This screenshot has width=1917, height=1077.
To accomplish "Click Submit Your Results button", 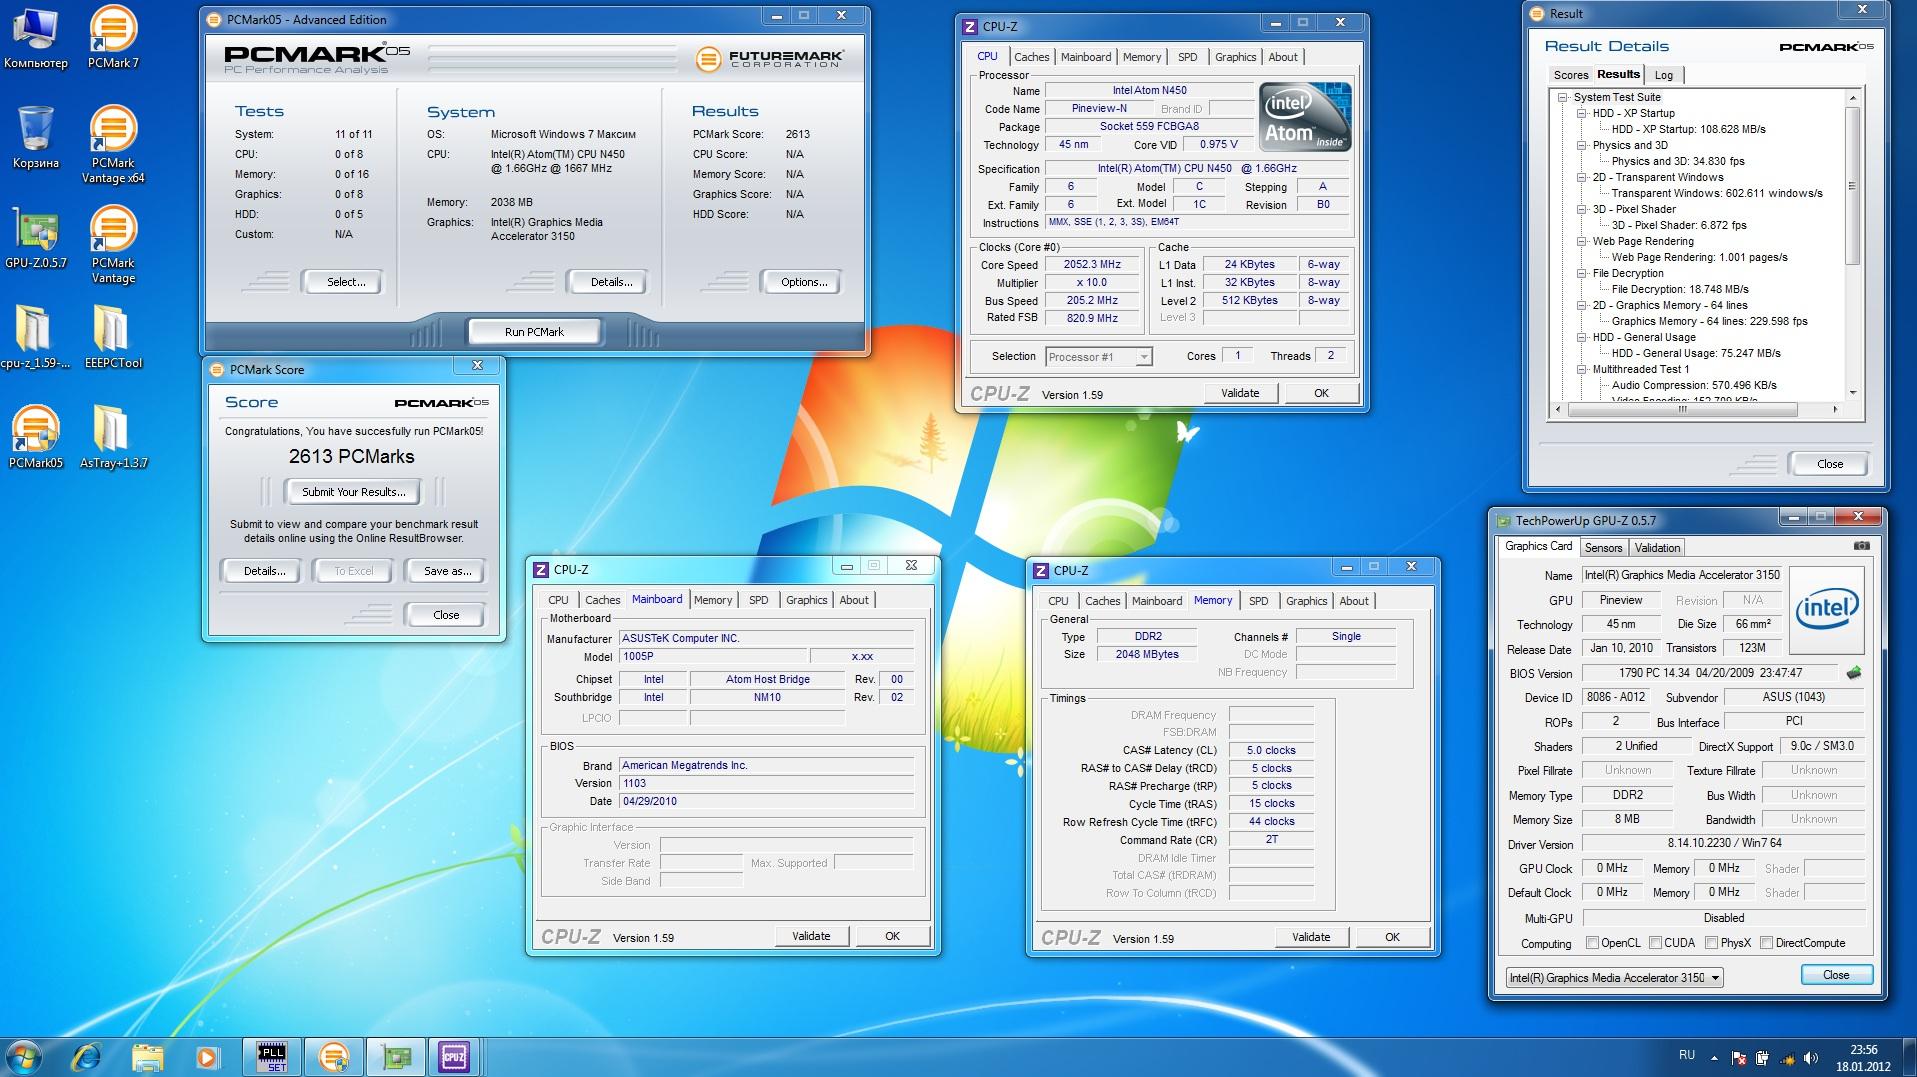I will click(x=354, y=492).
